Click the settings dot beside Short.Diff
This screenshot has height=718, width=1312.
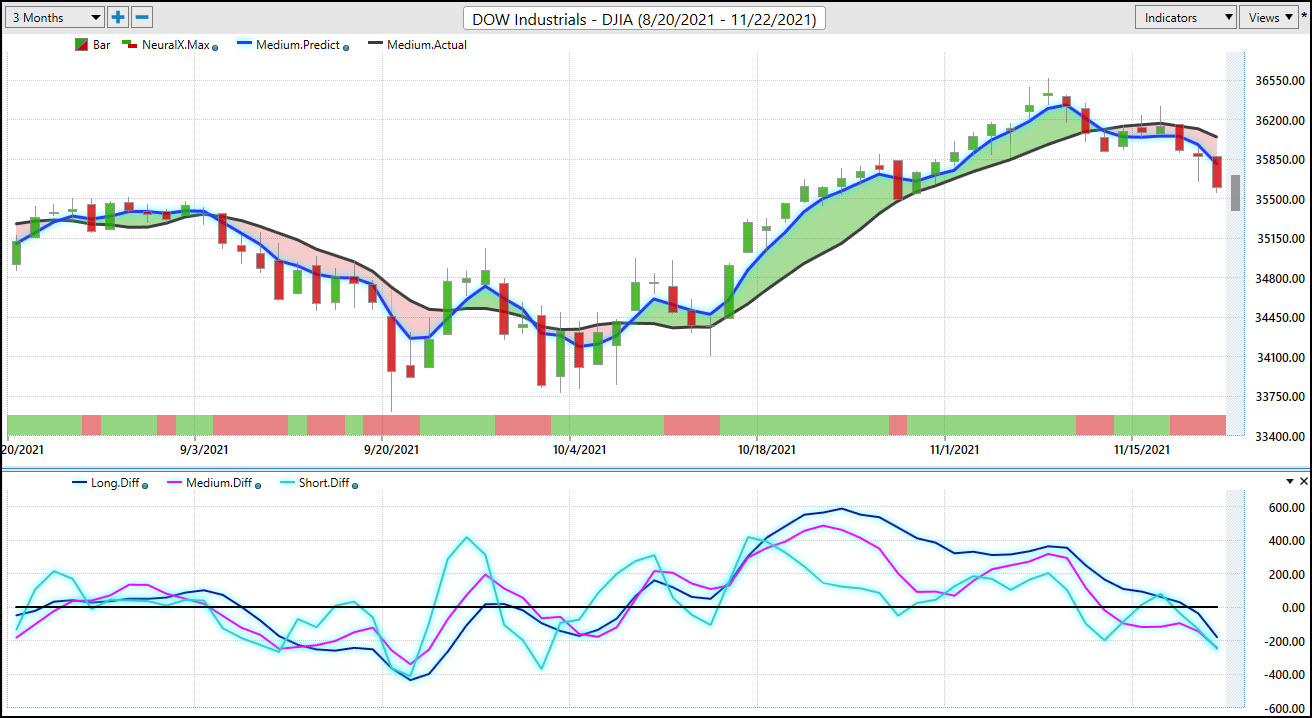(355, 485)
